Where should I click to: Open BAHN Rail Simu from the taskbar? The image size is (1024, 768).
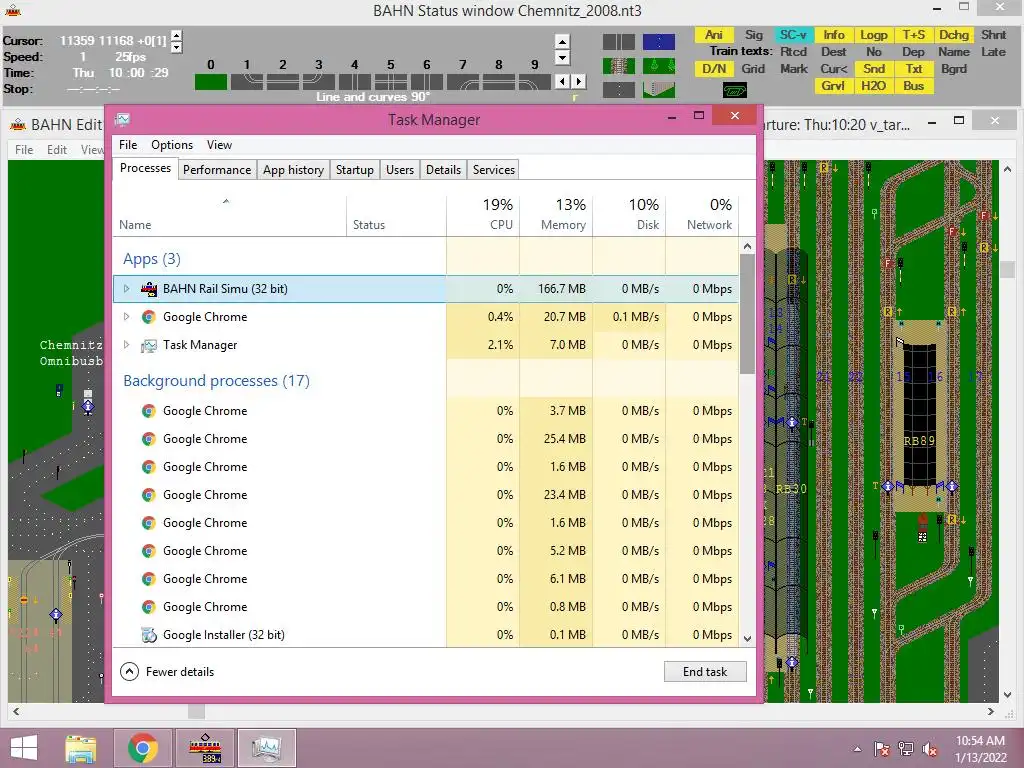pos(205,748)
